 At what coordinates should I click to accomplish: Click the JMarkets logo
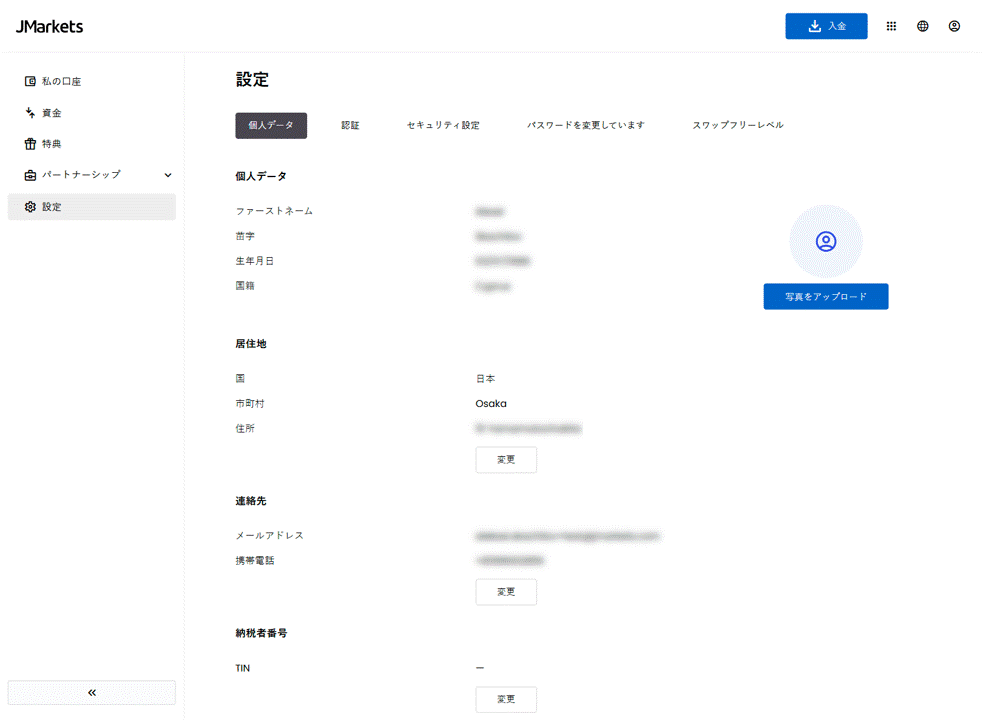point(50,26)
